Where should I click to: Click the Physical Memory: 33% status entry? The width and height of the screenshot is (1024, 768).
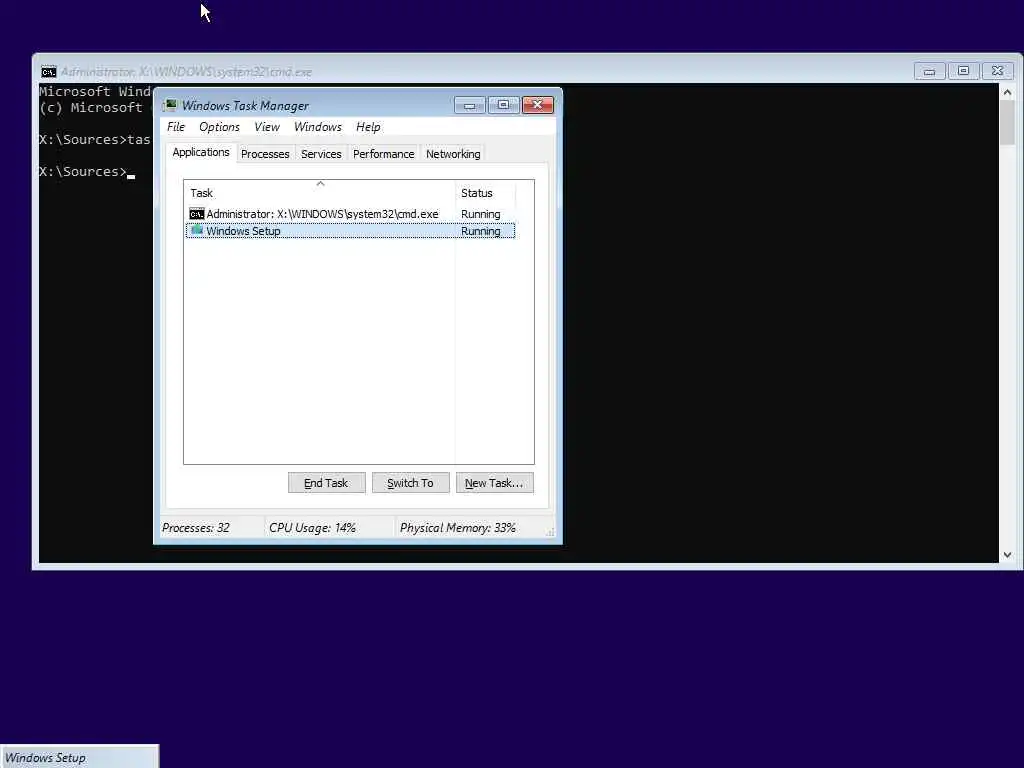[458, 528]
